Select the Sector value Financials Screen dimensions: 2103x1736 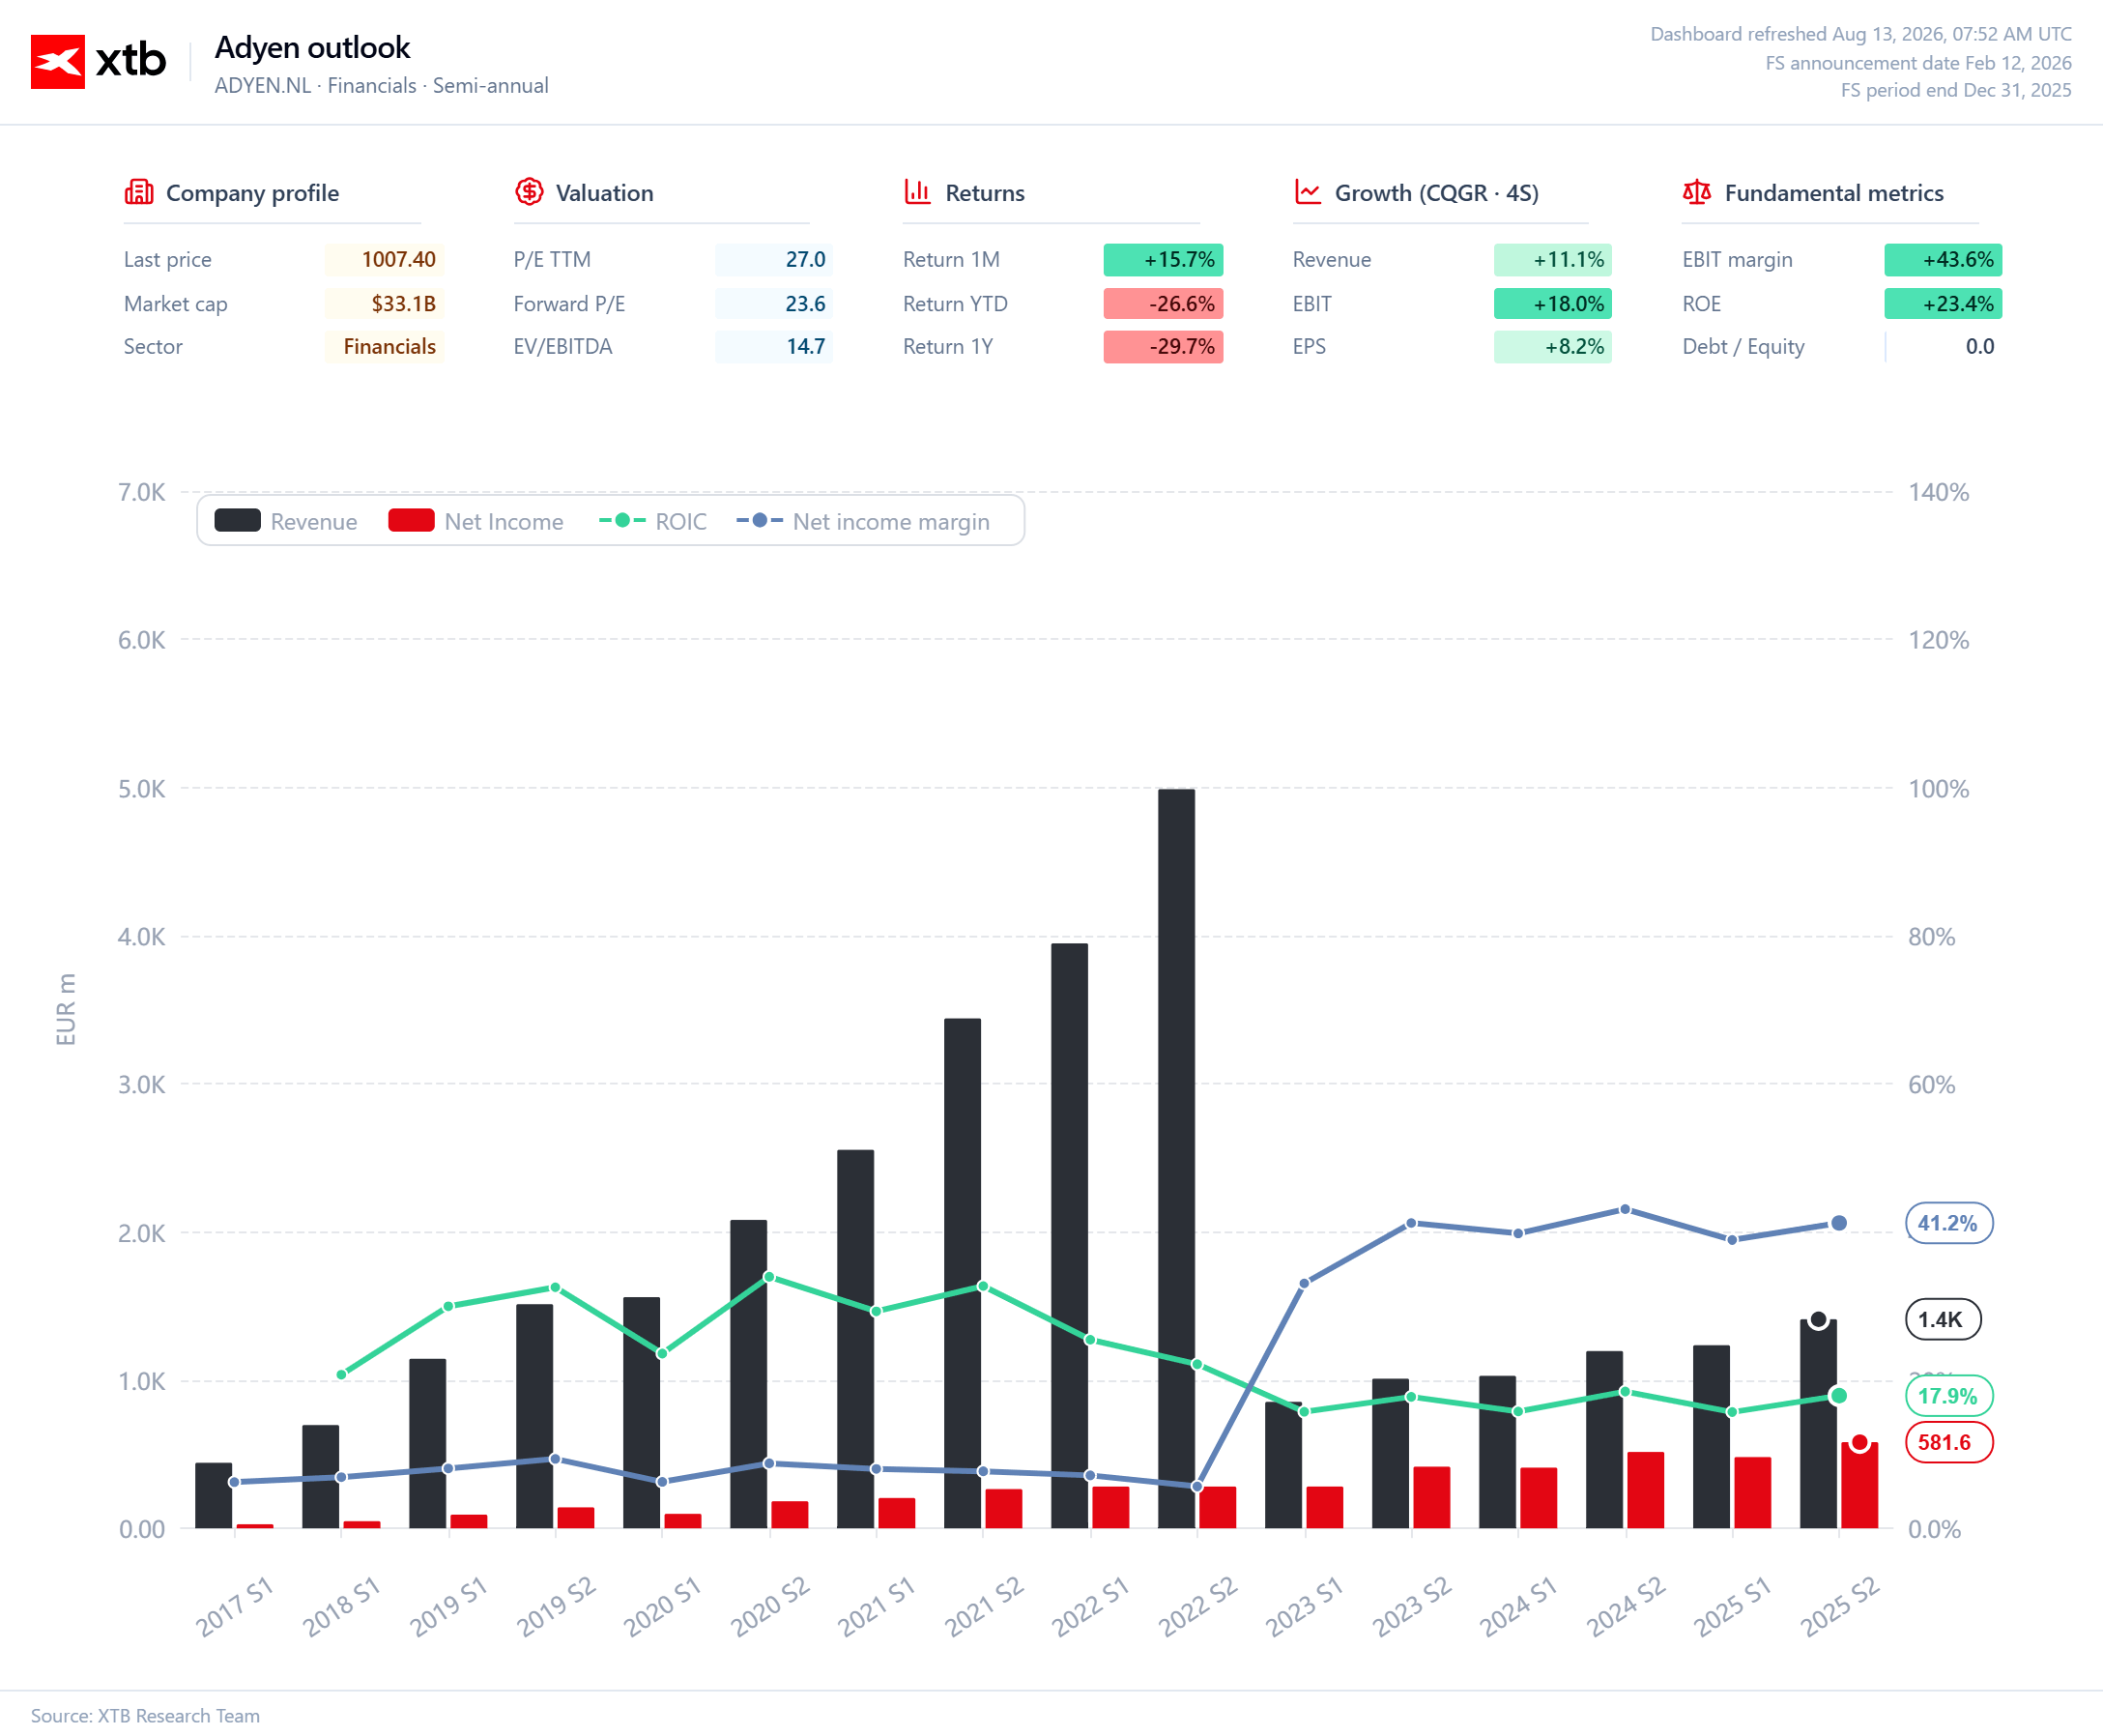(x=384, y=347)
